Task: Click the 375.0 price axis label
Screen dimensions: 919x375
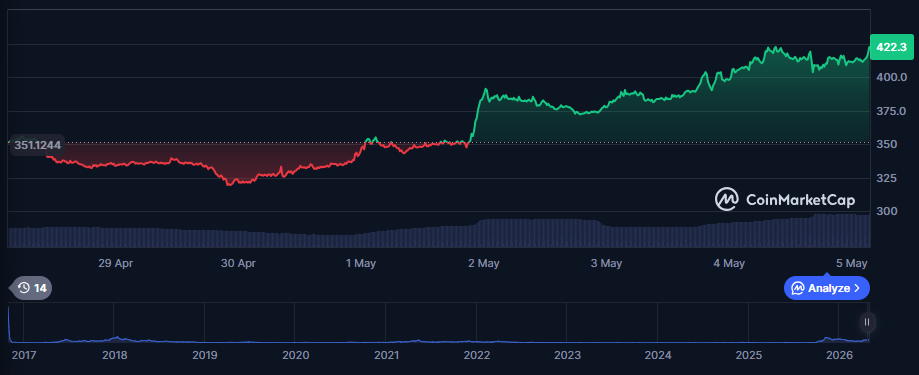Action: coord(890,111)
